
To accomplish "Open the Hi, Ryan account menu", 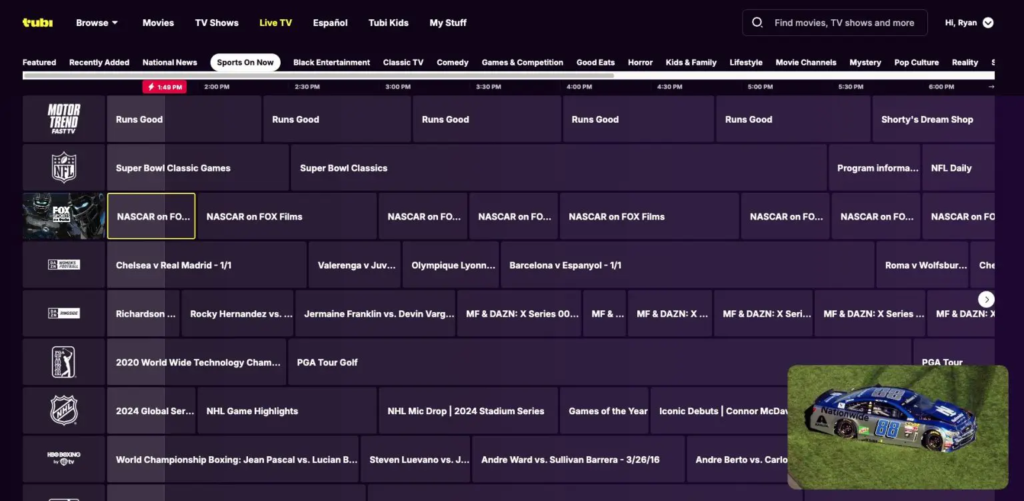I will click(x=969, y=23).
